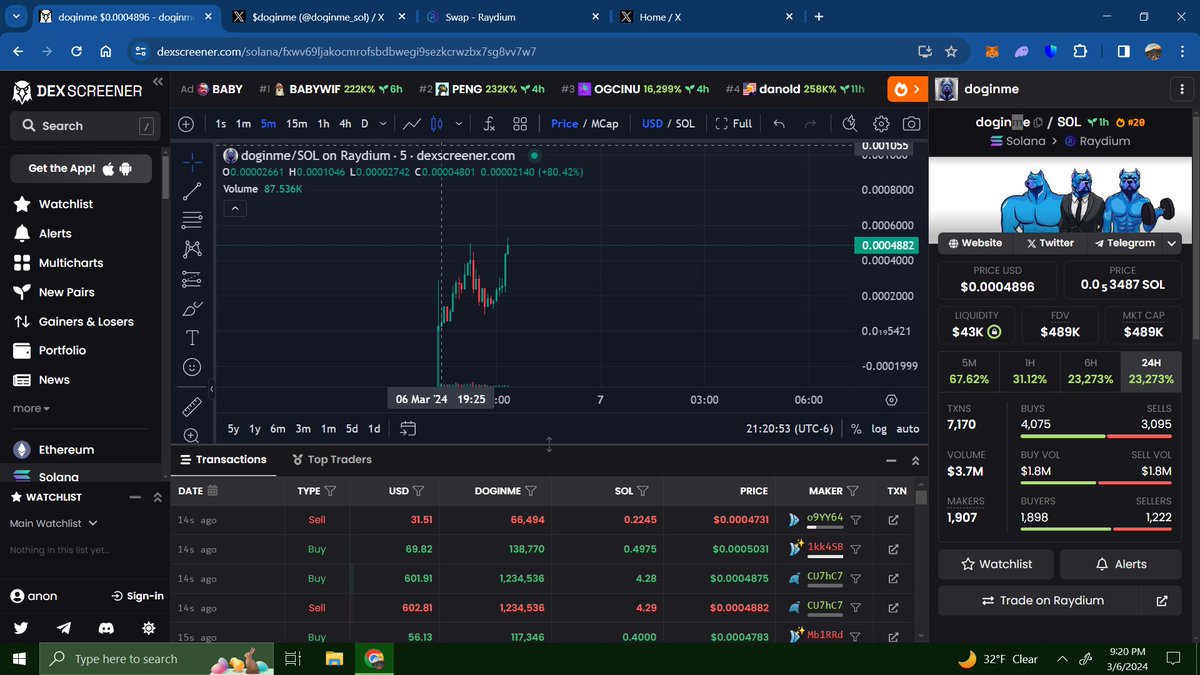The image size is (1200, 675).
Task: Toggle logarithmic scale log
Action: pyautogui.click(x=878, y=428)
